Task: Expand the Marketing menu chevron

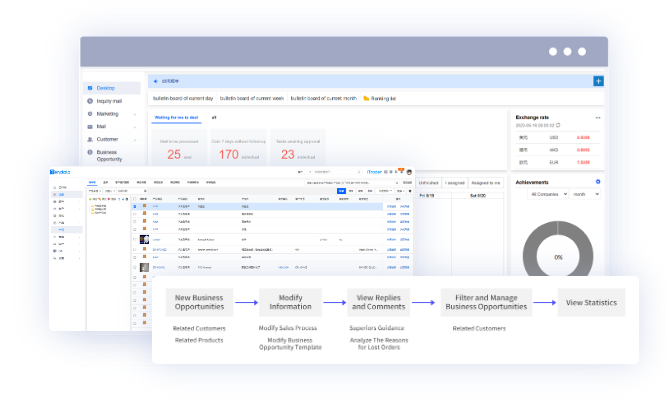Action: click(135, 114)
